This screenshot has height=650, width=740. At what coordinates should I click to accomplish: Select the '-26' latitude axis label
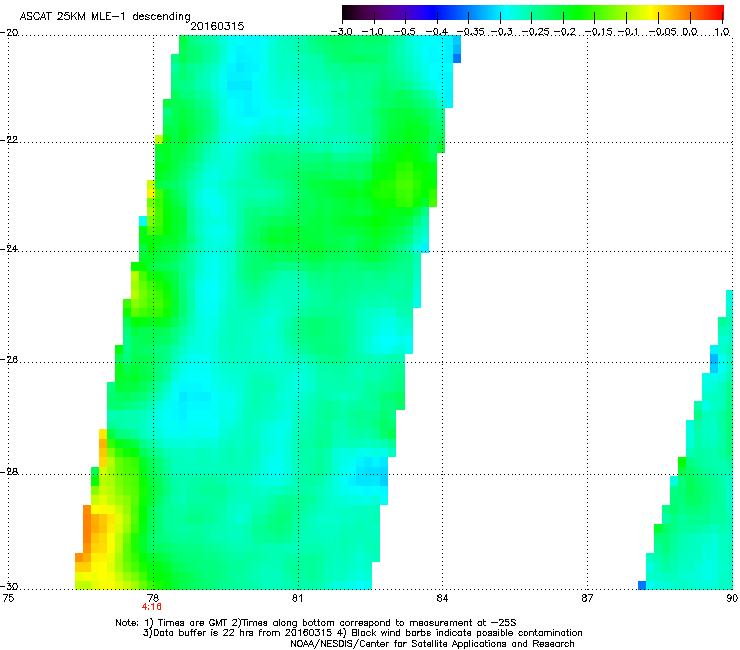[x=9, y=360]
